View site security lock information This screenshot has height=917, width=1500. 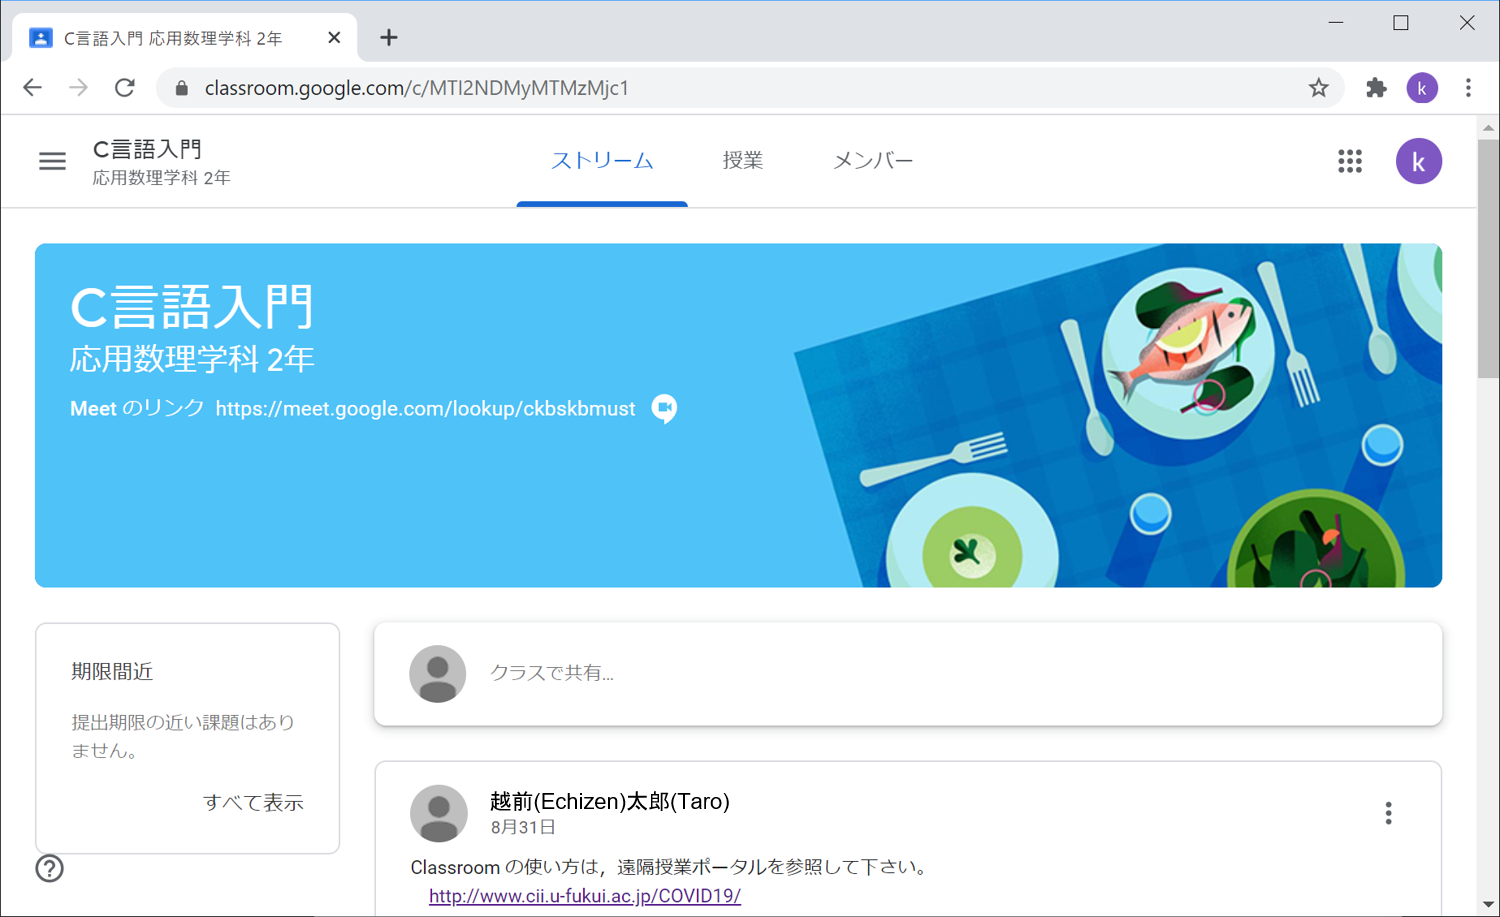pyautogui.click(x=181, y=88)
